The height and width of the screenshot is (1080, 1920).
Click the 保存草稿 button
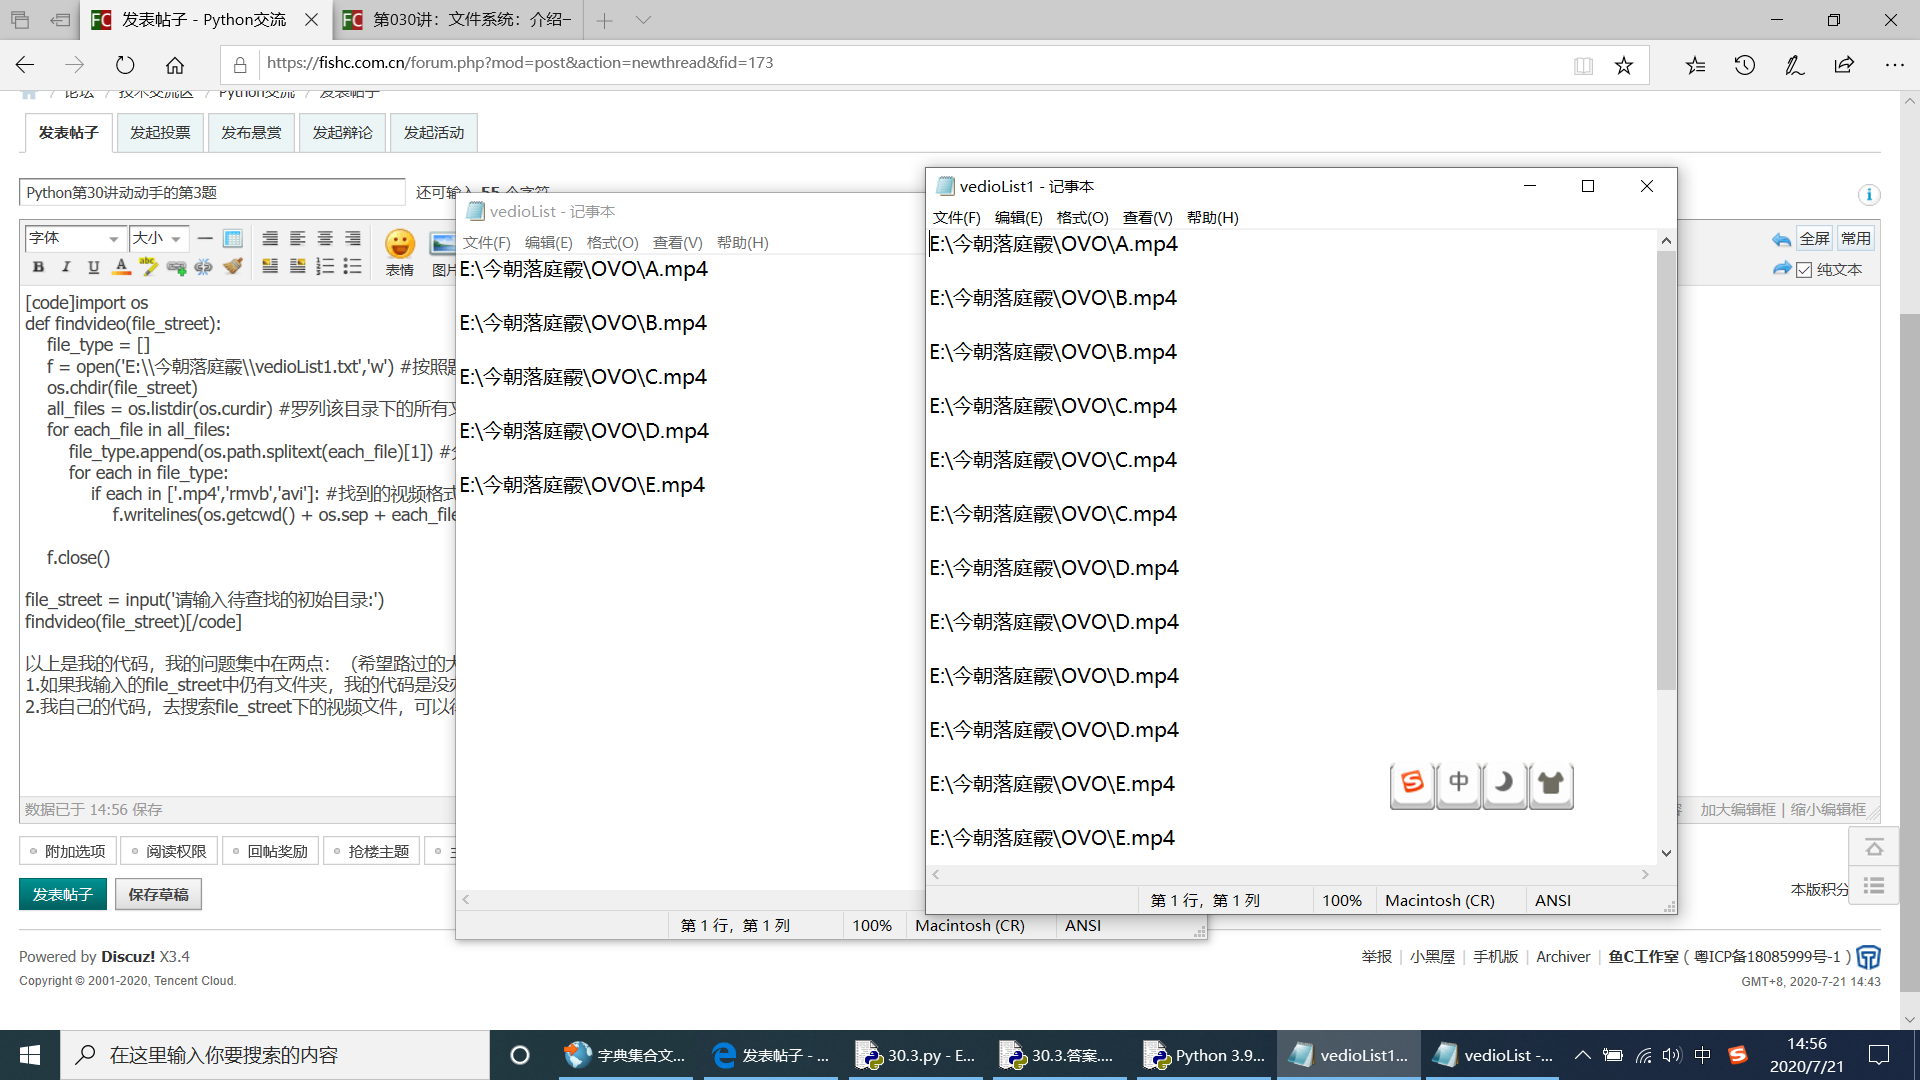click(158, 894)
